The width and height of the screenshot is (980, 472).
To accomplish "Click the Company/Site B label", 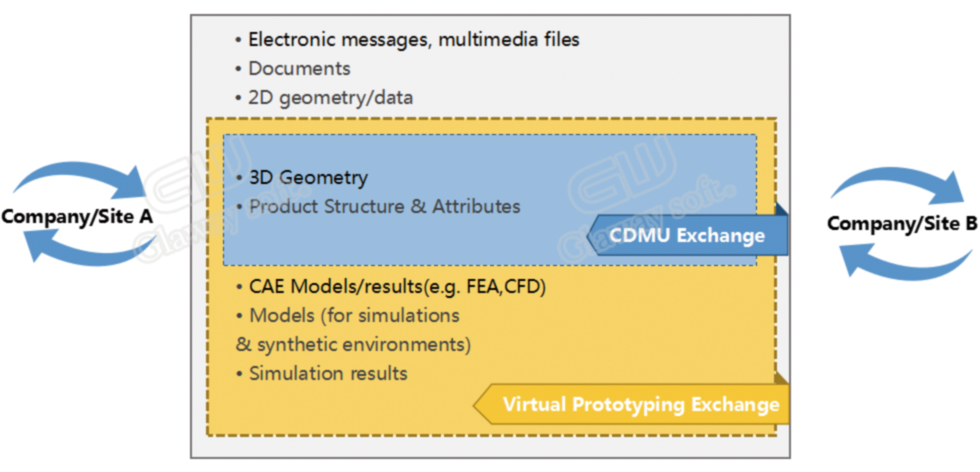I will pos(902,223).
